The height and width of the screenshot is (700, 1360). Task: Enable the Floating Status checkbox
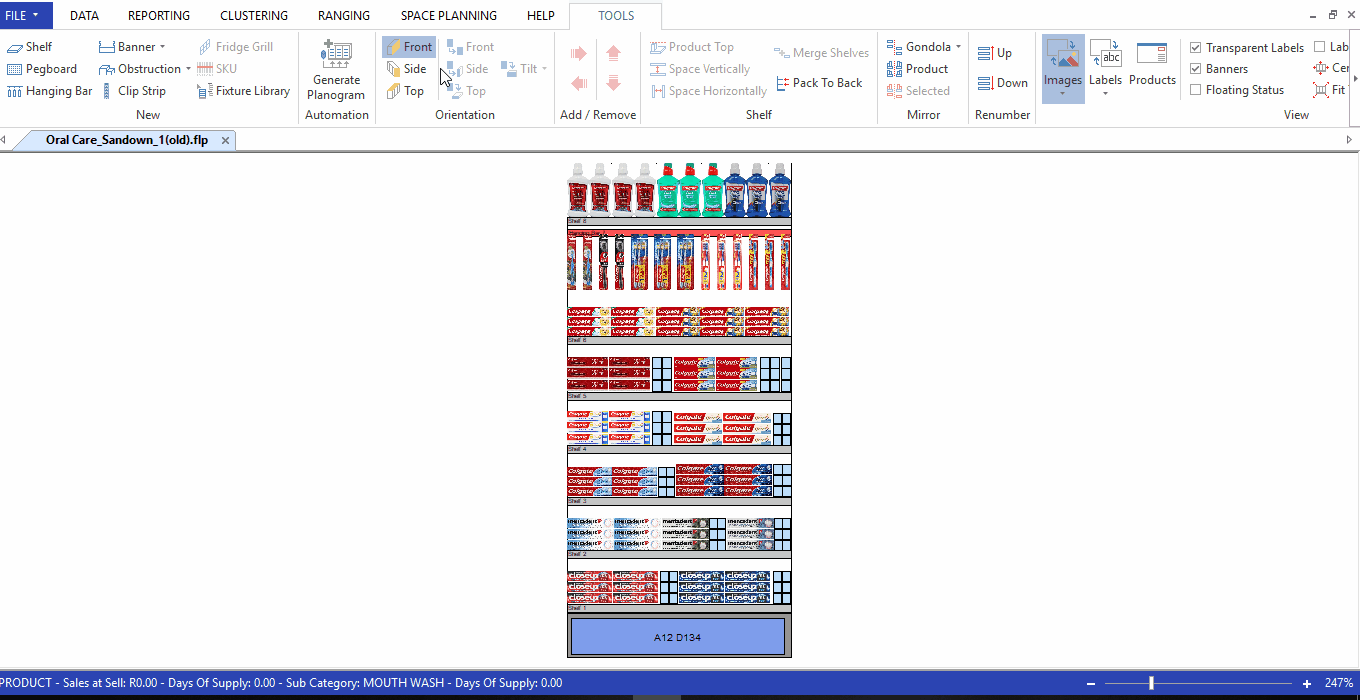click(1196, 90)
